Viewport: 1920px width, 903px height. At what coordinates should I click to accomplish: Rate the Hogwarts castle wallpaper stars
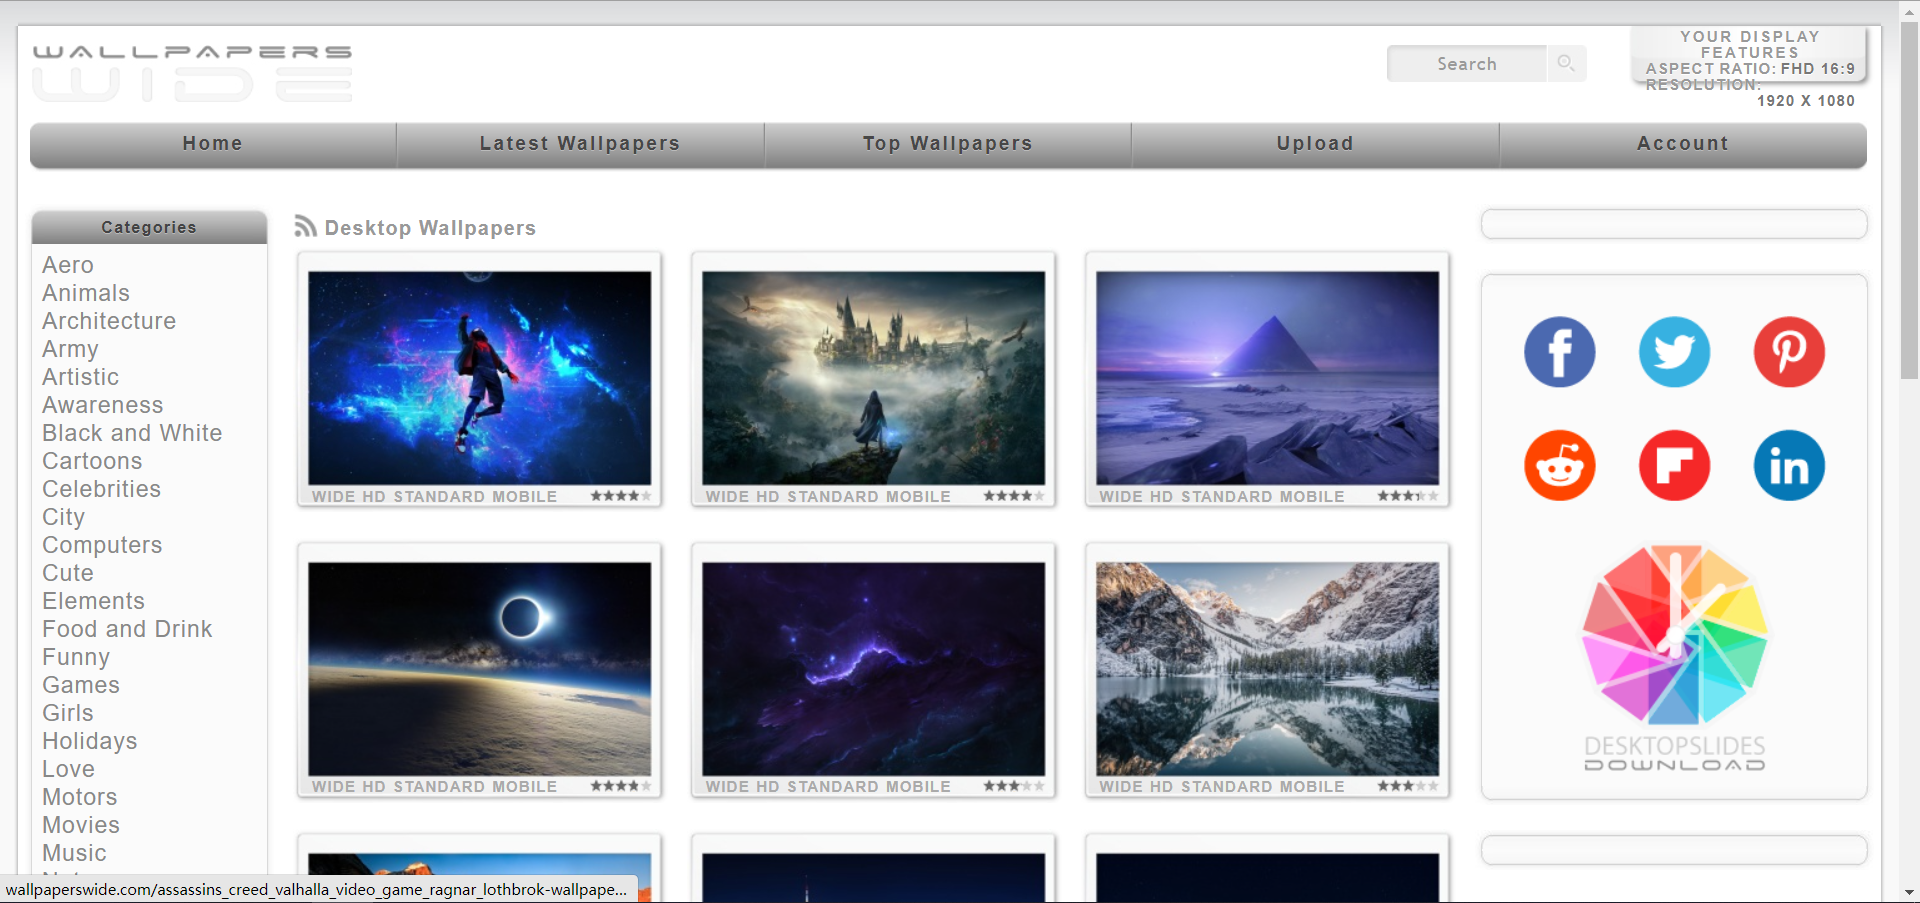pos(1014,496)
